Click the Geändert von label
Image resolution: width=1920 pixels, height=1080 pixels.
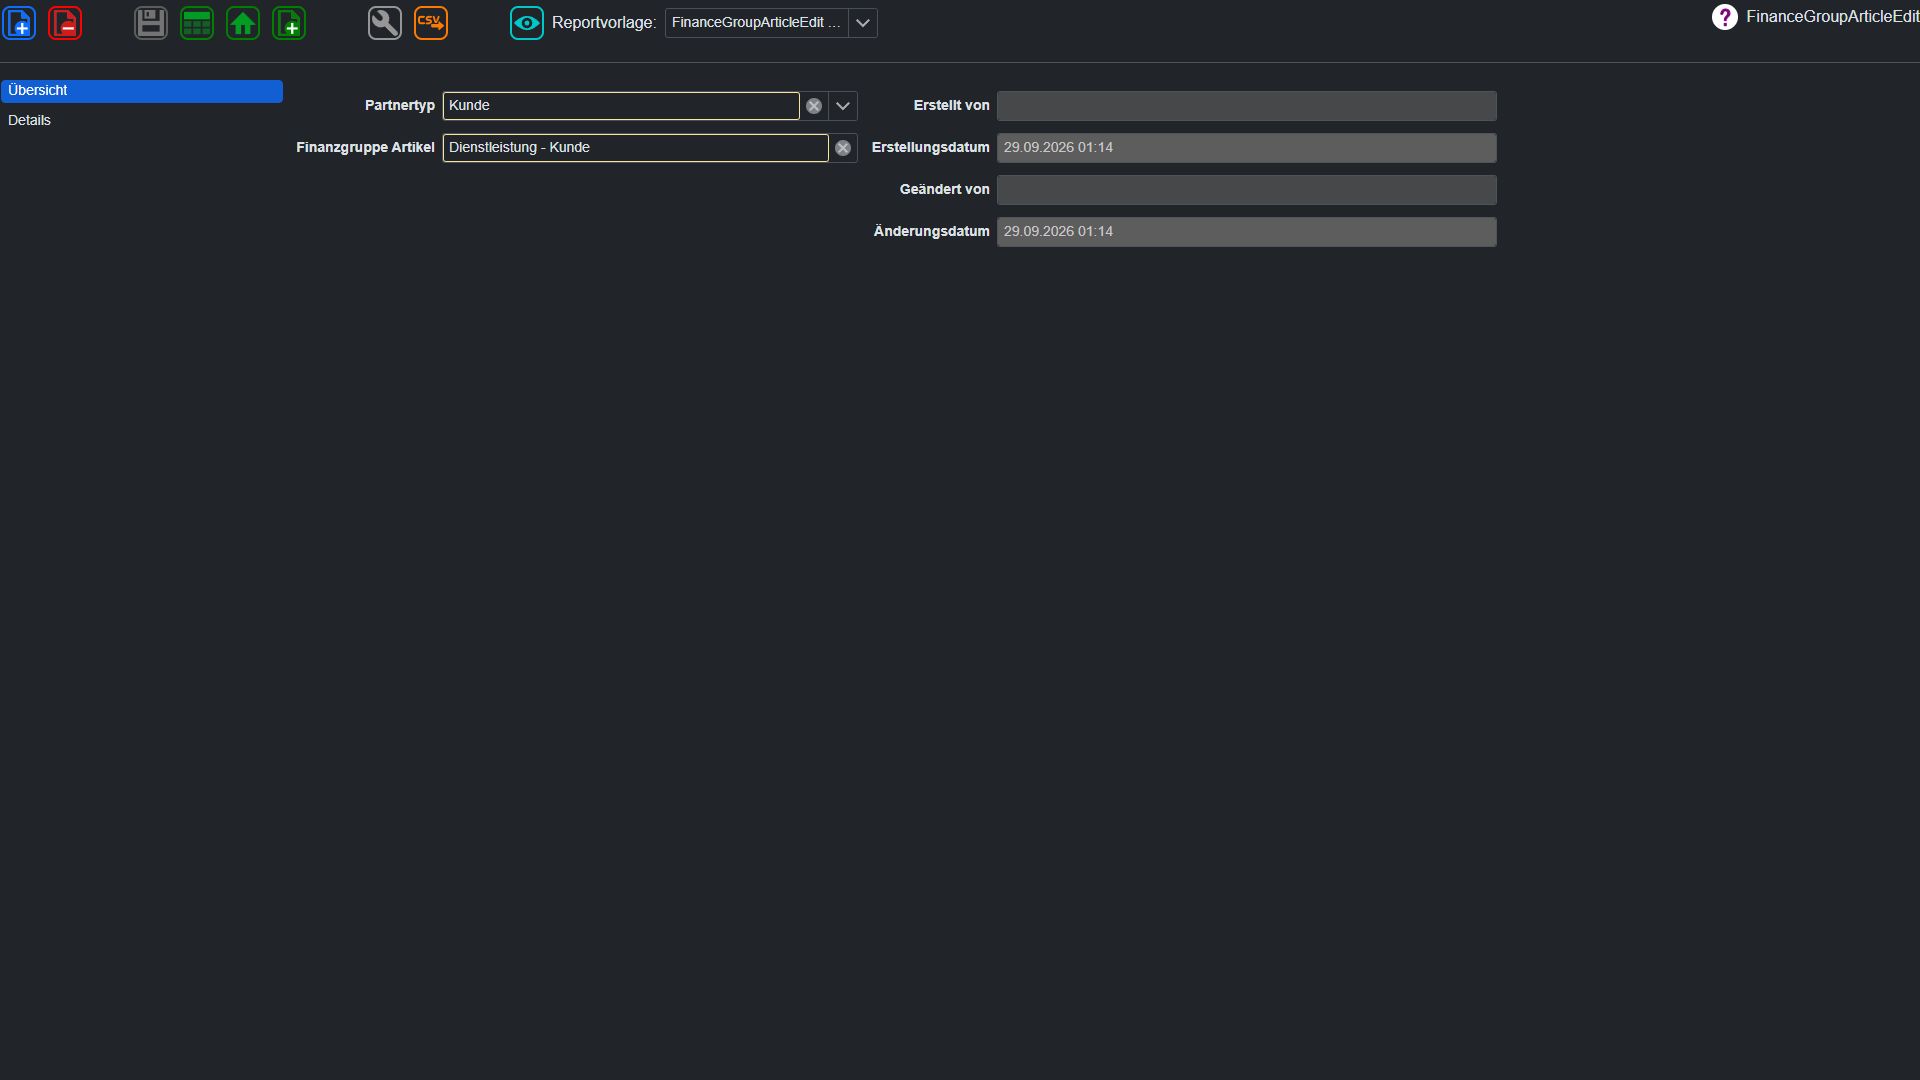pos(945,189)
